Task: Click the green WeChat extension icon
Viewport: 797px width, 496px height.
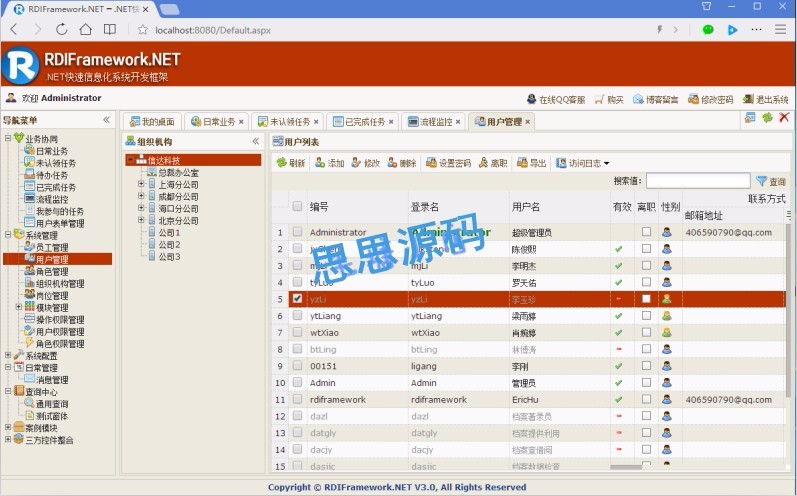Action: (708, 29)
